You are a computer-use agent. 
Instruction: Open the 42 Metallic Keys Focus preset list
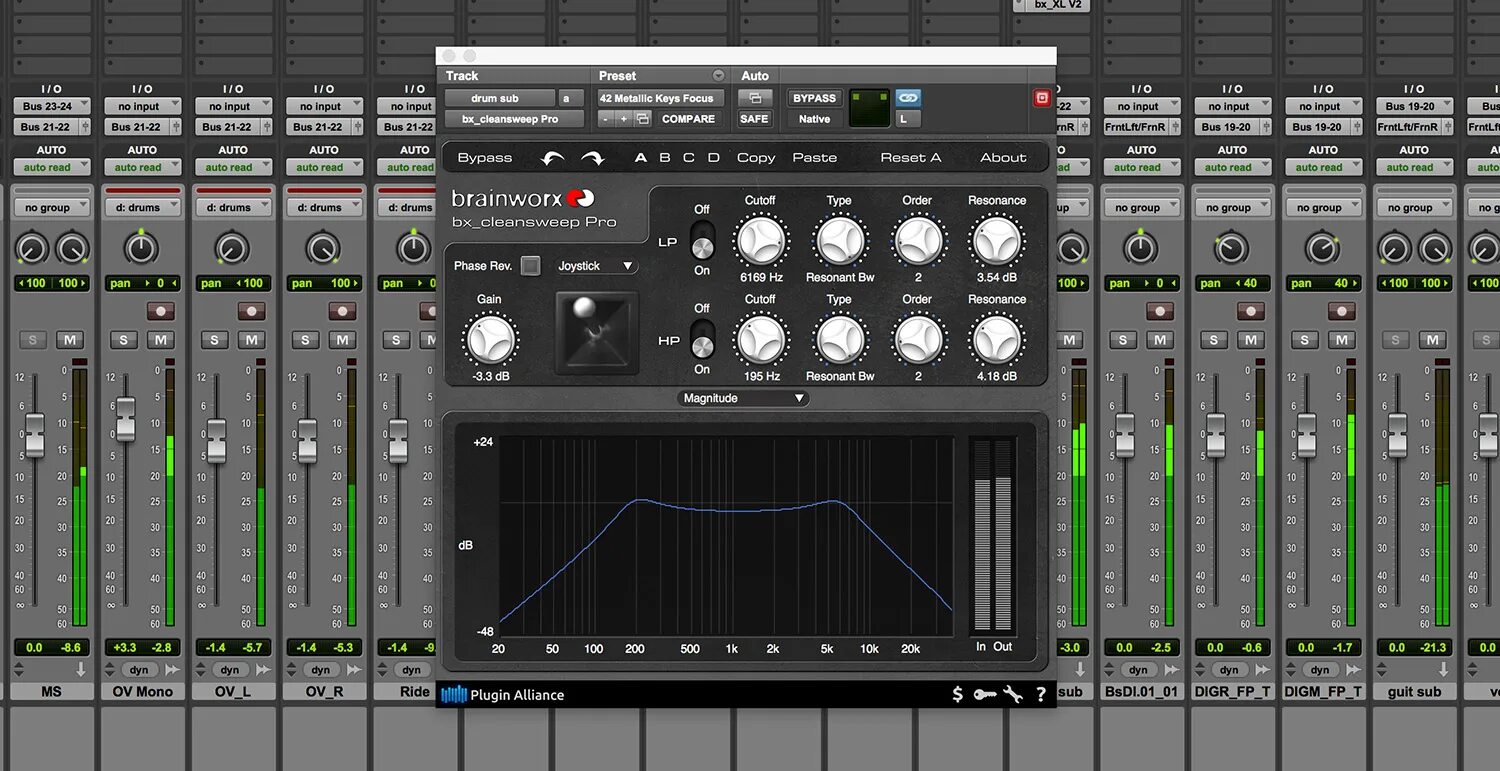661,98
